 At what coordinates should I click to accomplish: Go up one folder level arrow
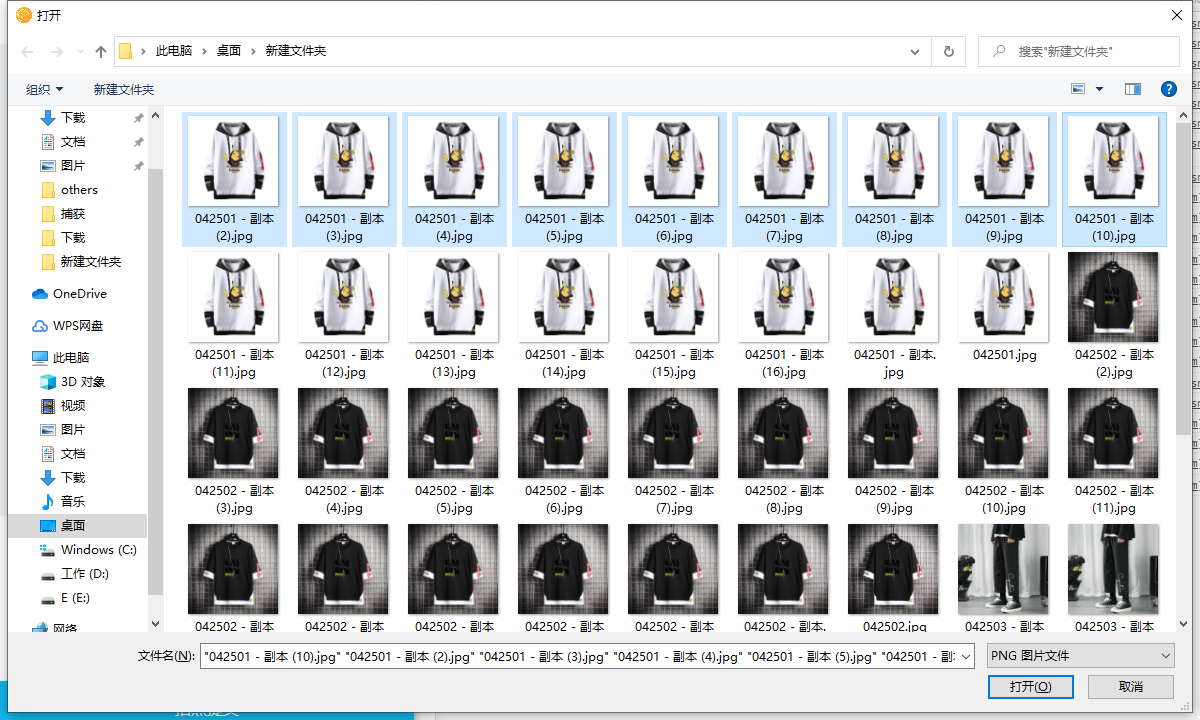pos(101,51)
